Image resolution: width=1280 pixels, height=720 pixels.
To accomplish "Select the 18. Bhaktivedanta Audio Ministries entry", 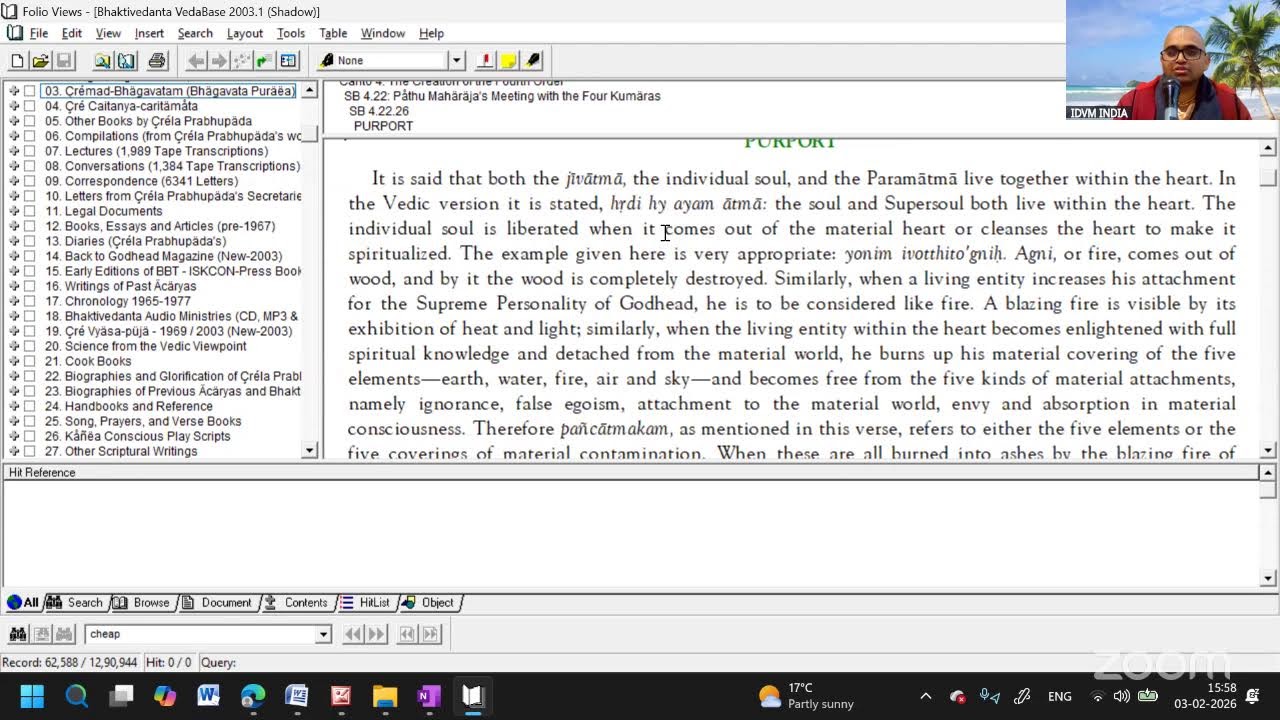I will [171, 316].
